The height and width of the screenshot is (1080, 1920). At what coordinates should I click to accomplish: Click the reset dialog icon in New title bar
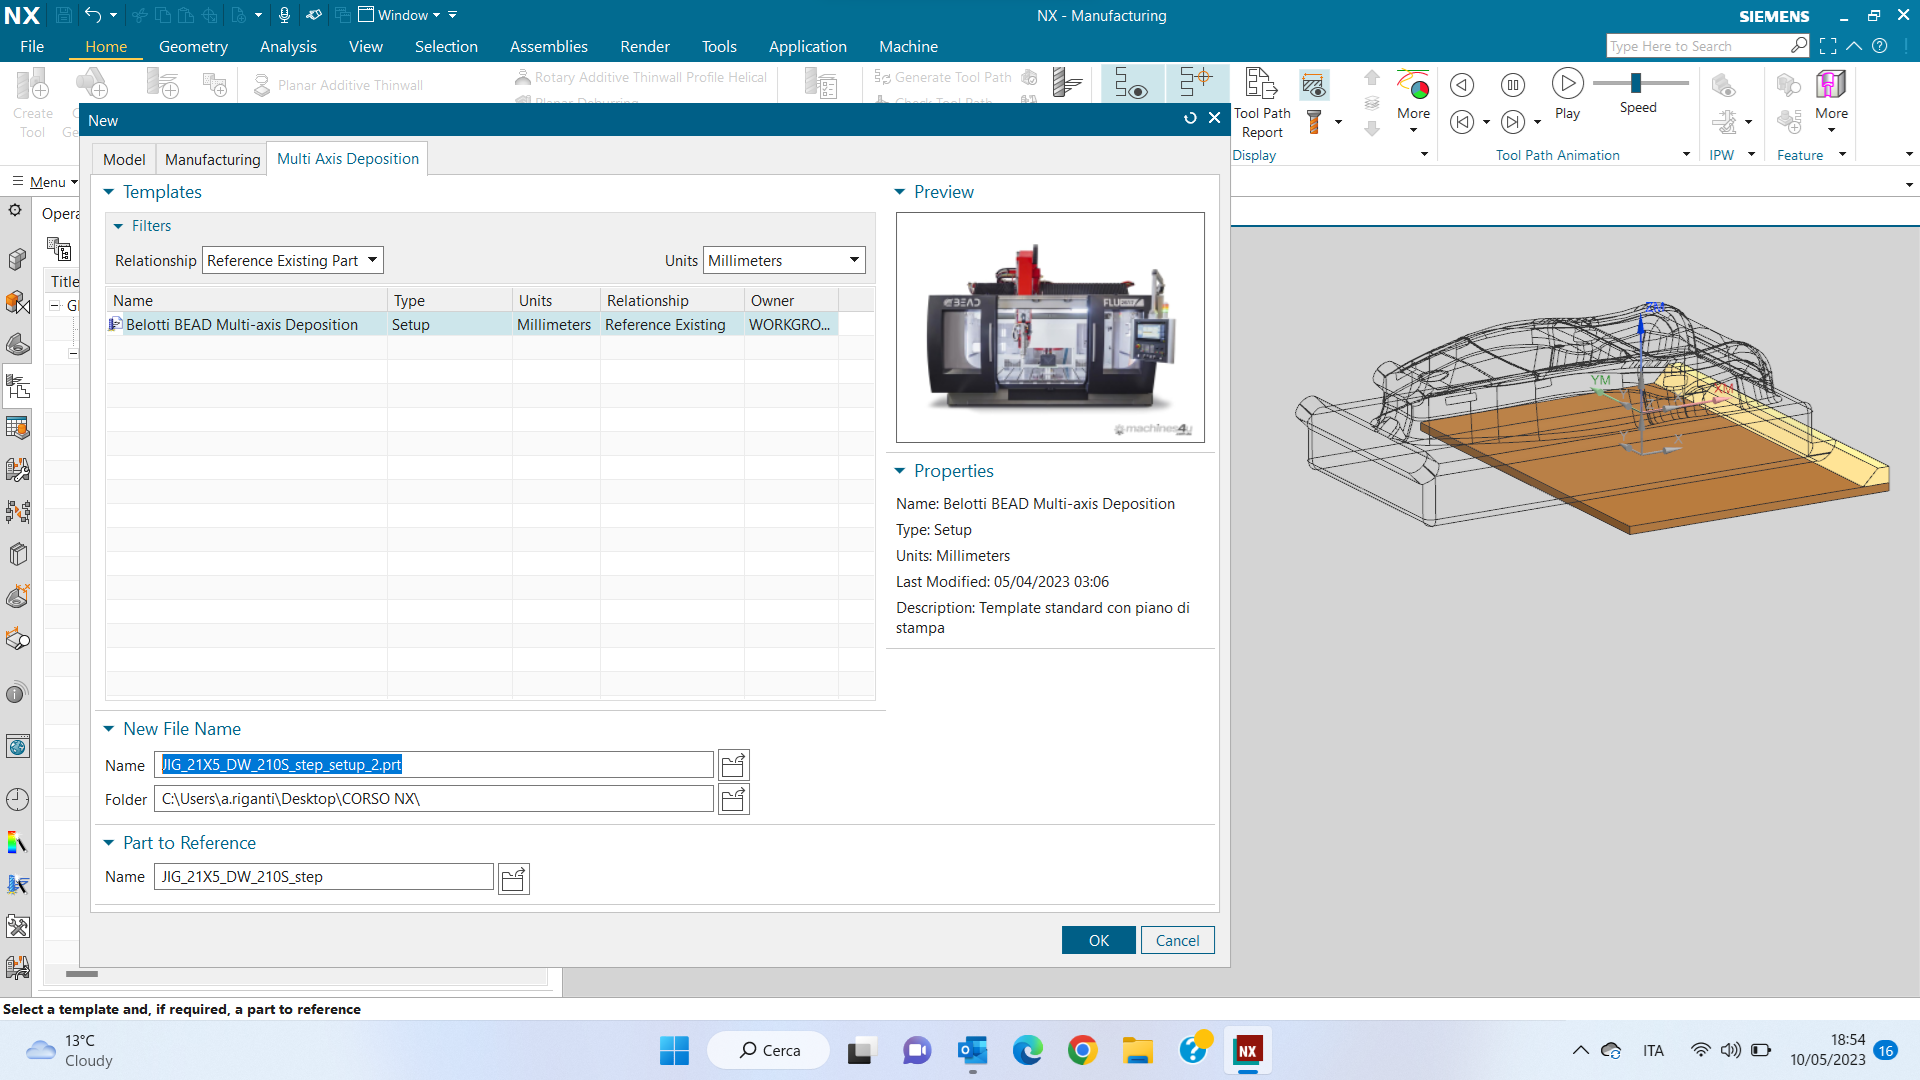1190,118
